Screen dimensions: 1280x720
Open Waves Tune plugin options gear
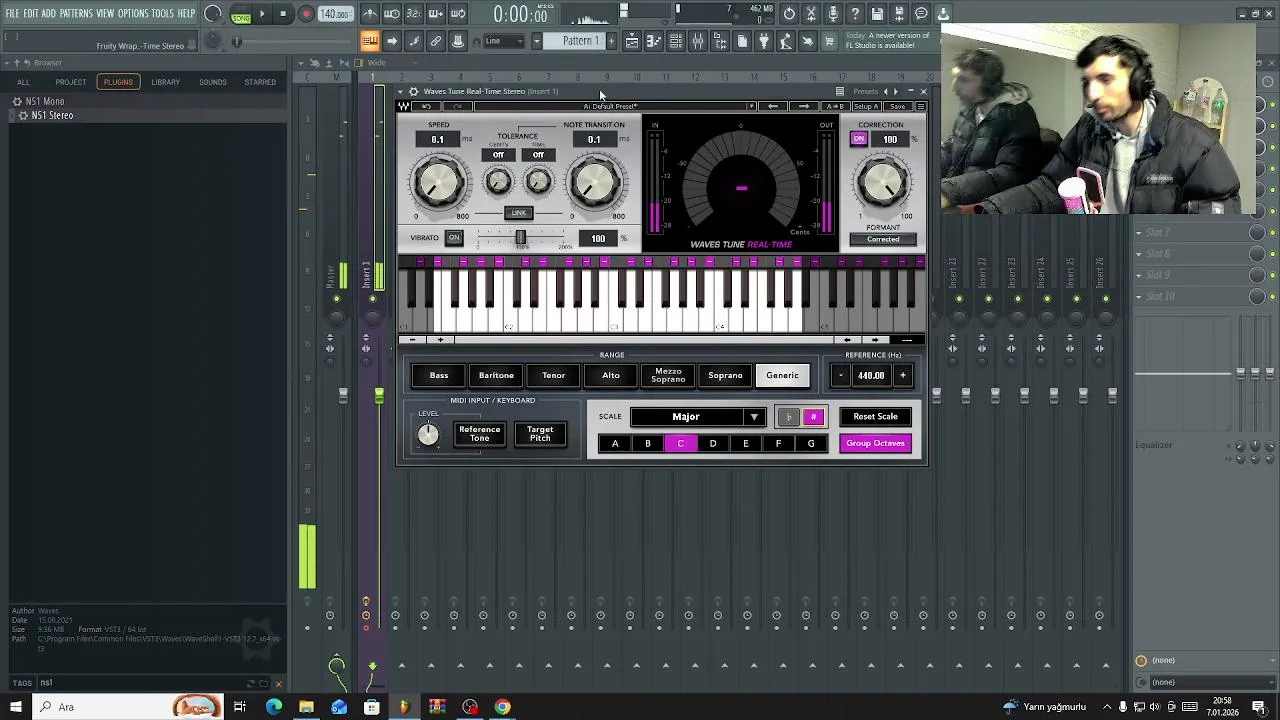pos(414,91)
